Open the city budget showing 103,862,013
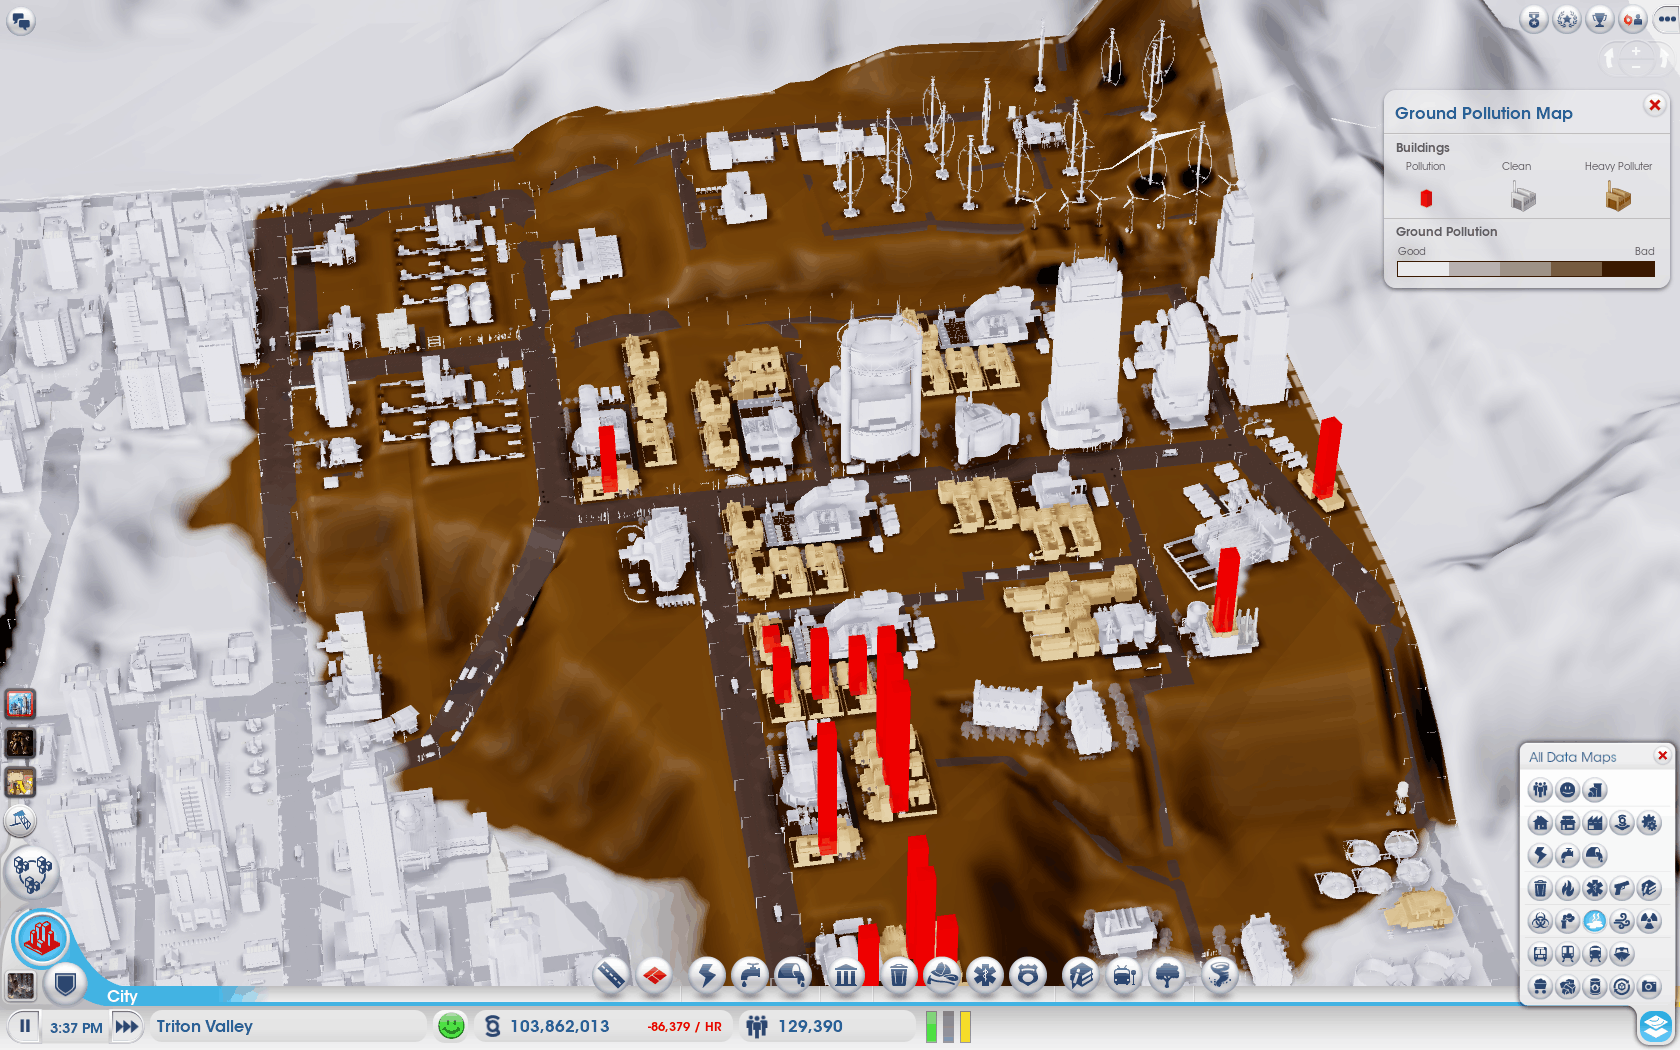Screen dimensions: 1680x1050 [x=603, y=1026]
